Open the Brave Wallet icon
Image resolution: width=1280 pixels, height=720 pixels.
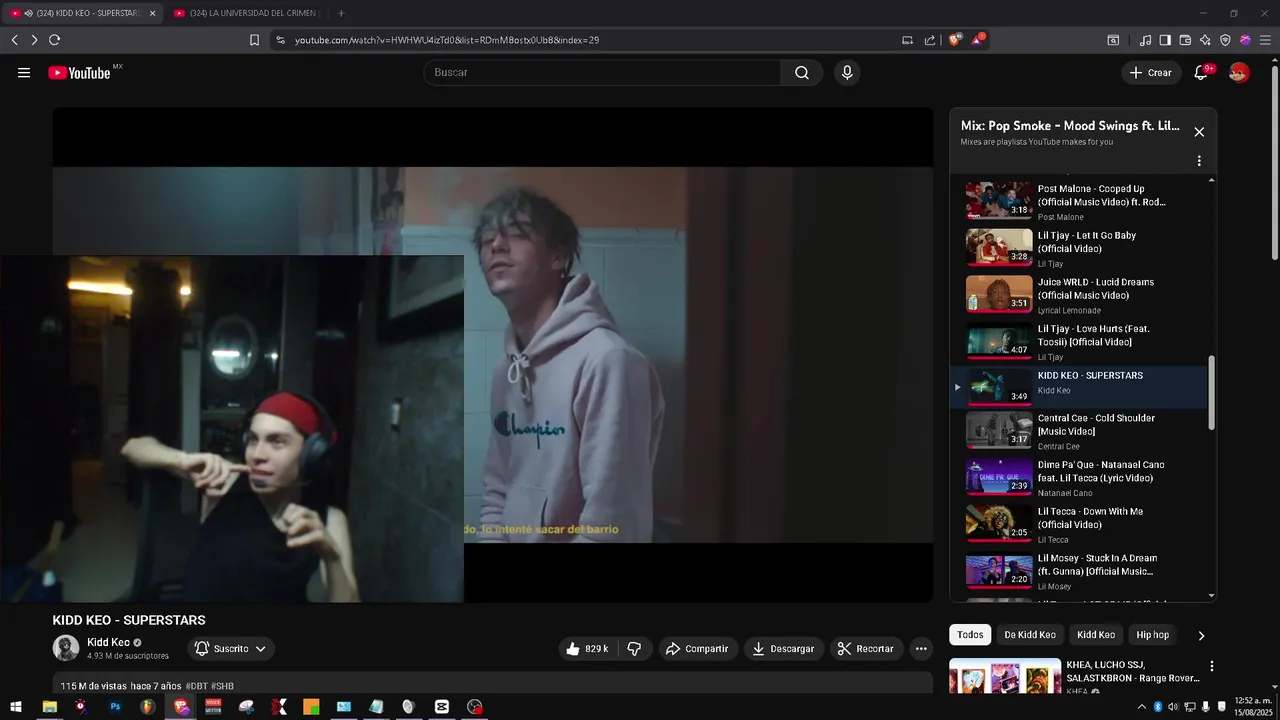(x=1185, y=40)
